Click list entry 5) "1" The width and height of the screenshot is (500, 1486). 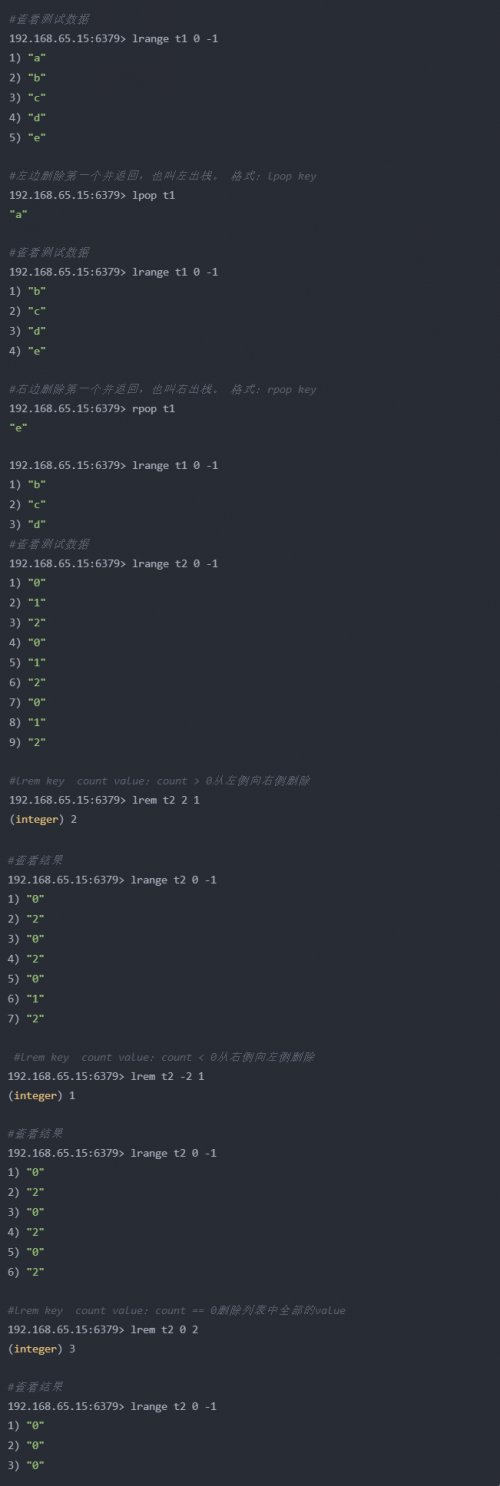(27, 662)
